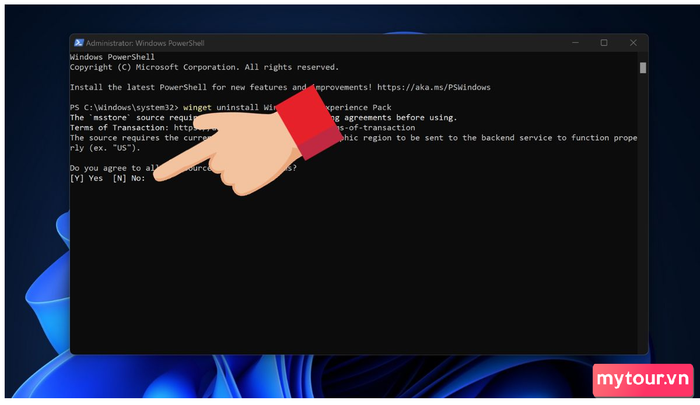Click the red sleeve cuff of the hand

309,121
